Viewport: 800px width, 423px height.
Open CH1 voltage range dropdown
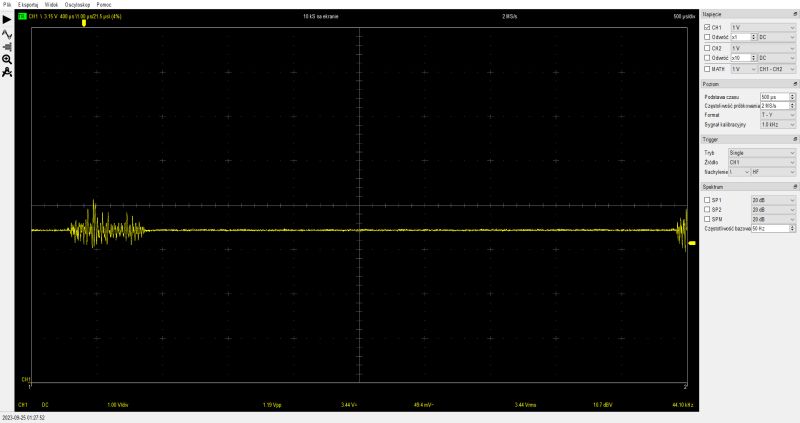tap(763, 28)
